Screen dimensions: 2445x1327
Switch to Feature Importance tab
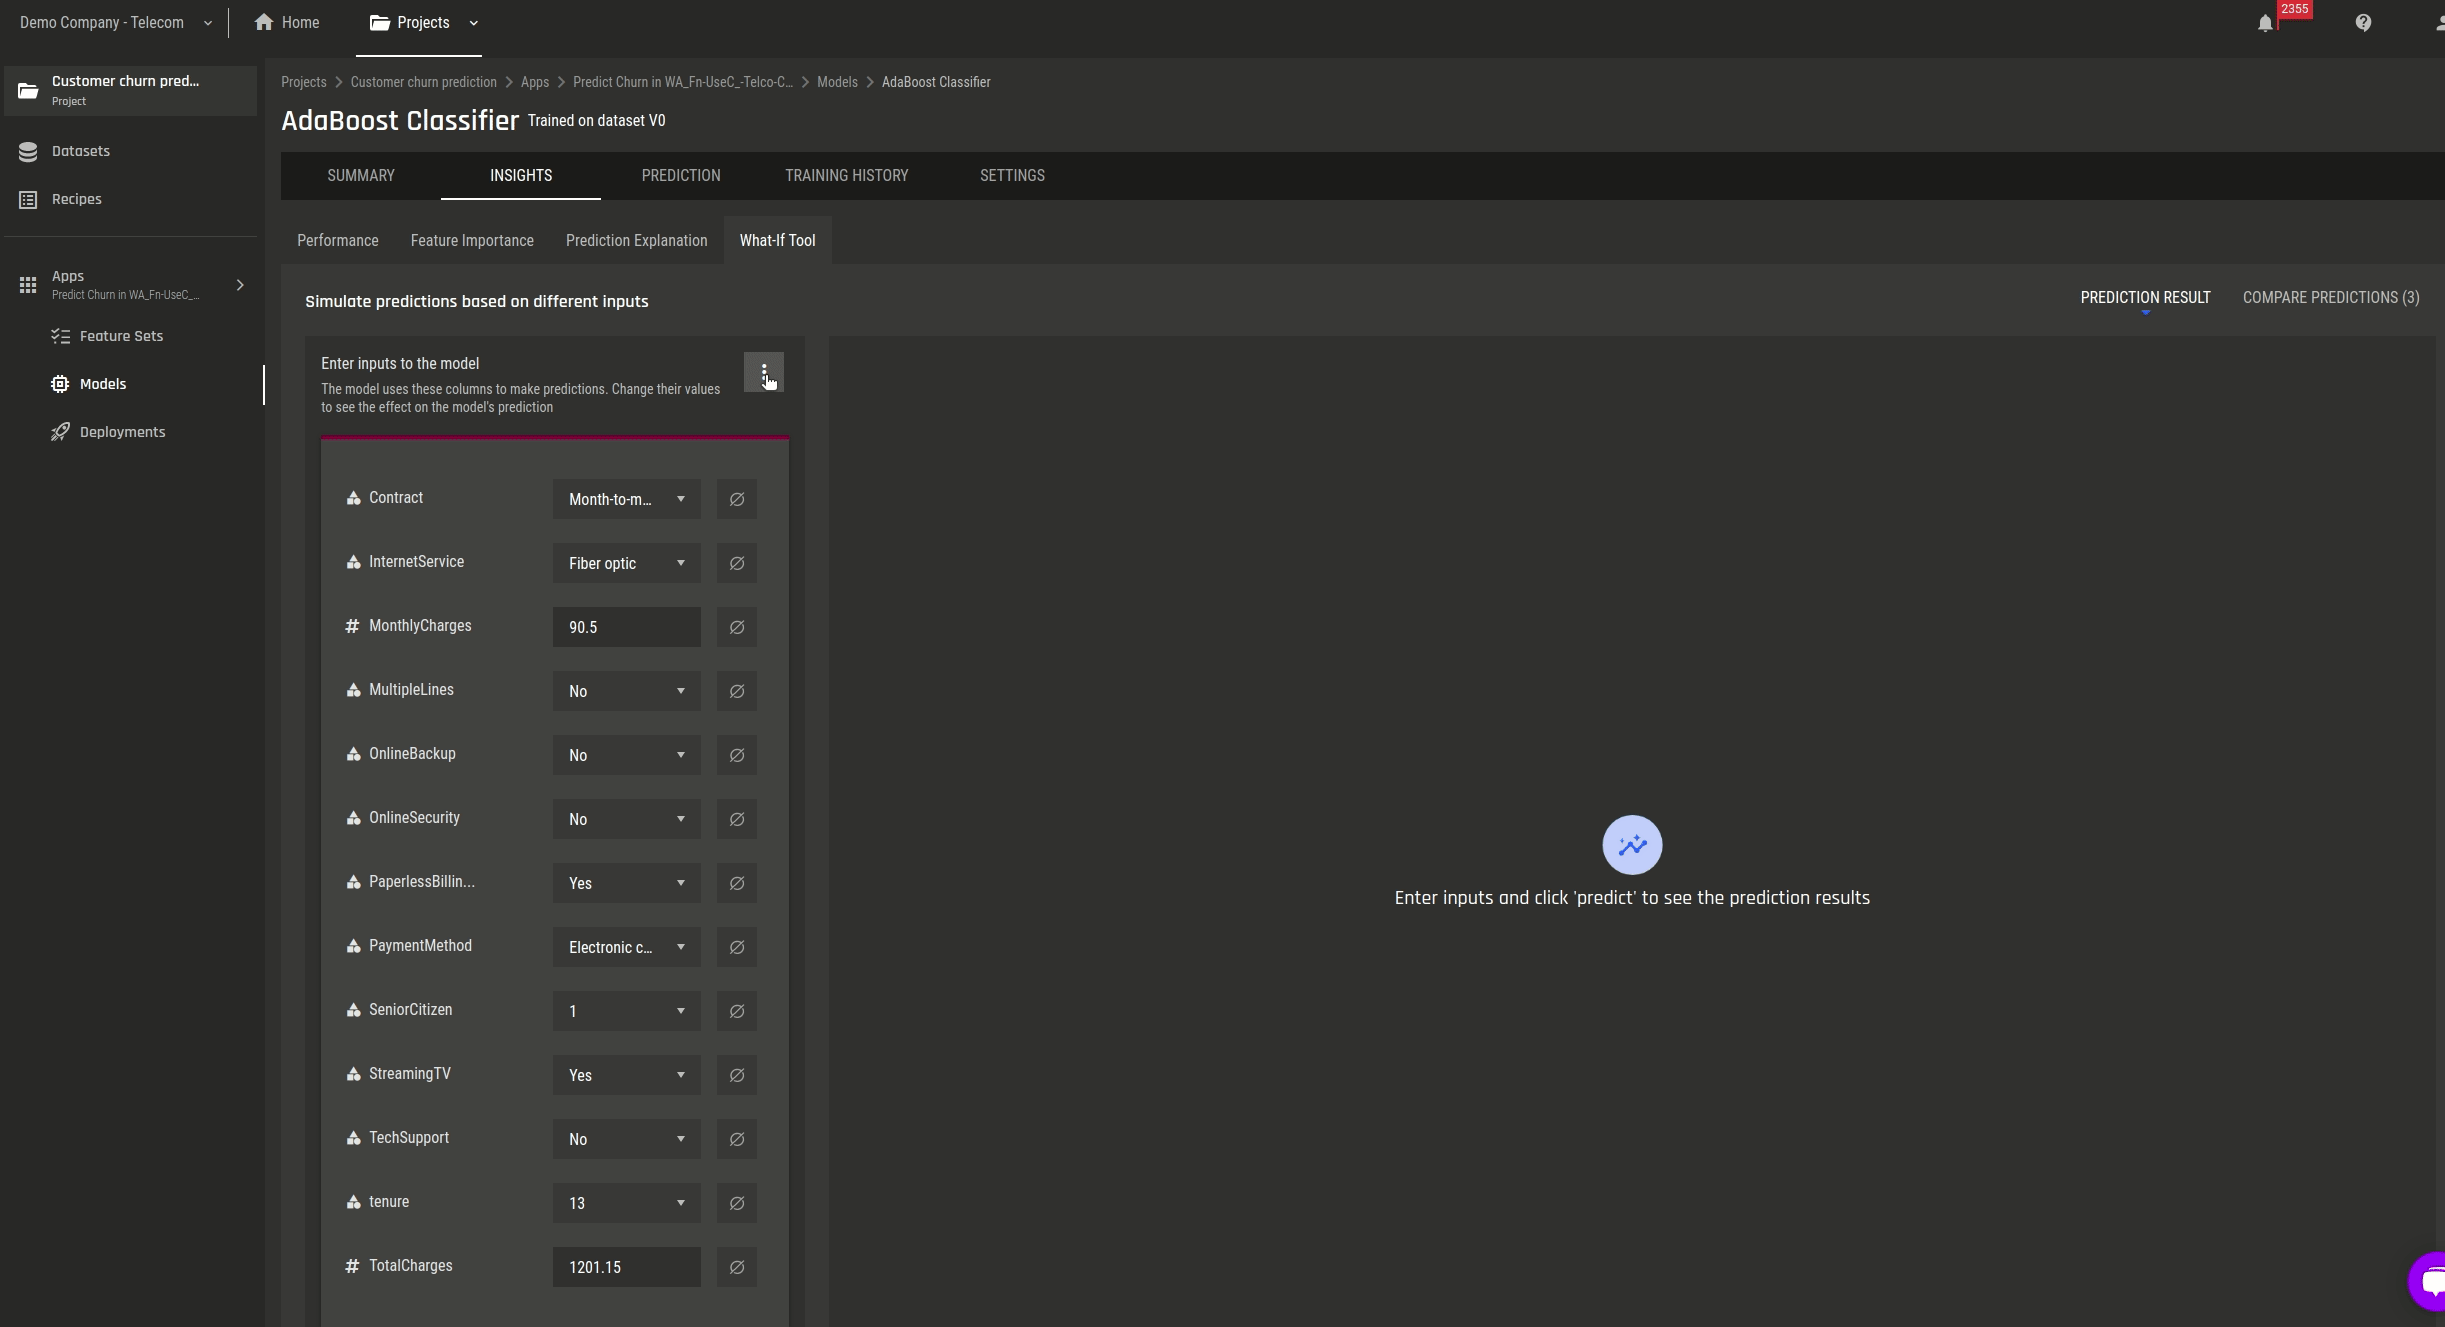[472, 242]
